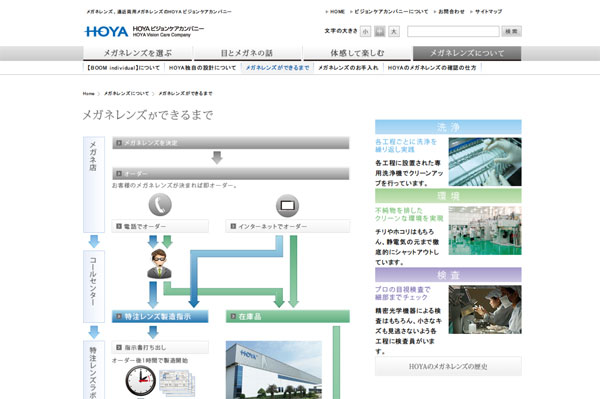This screenshot has width=600, height=399.
Task: Click the stacked order documents icon
Action: click(x=177, y=383)
